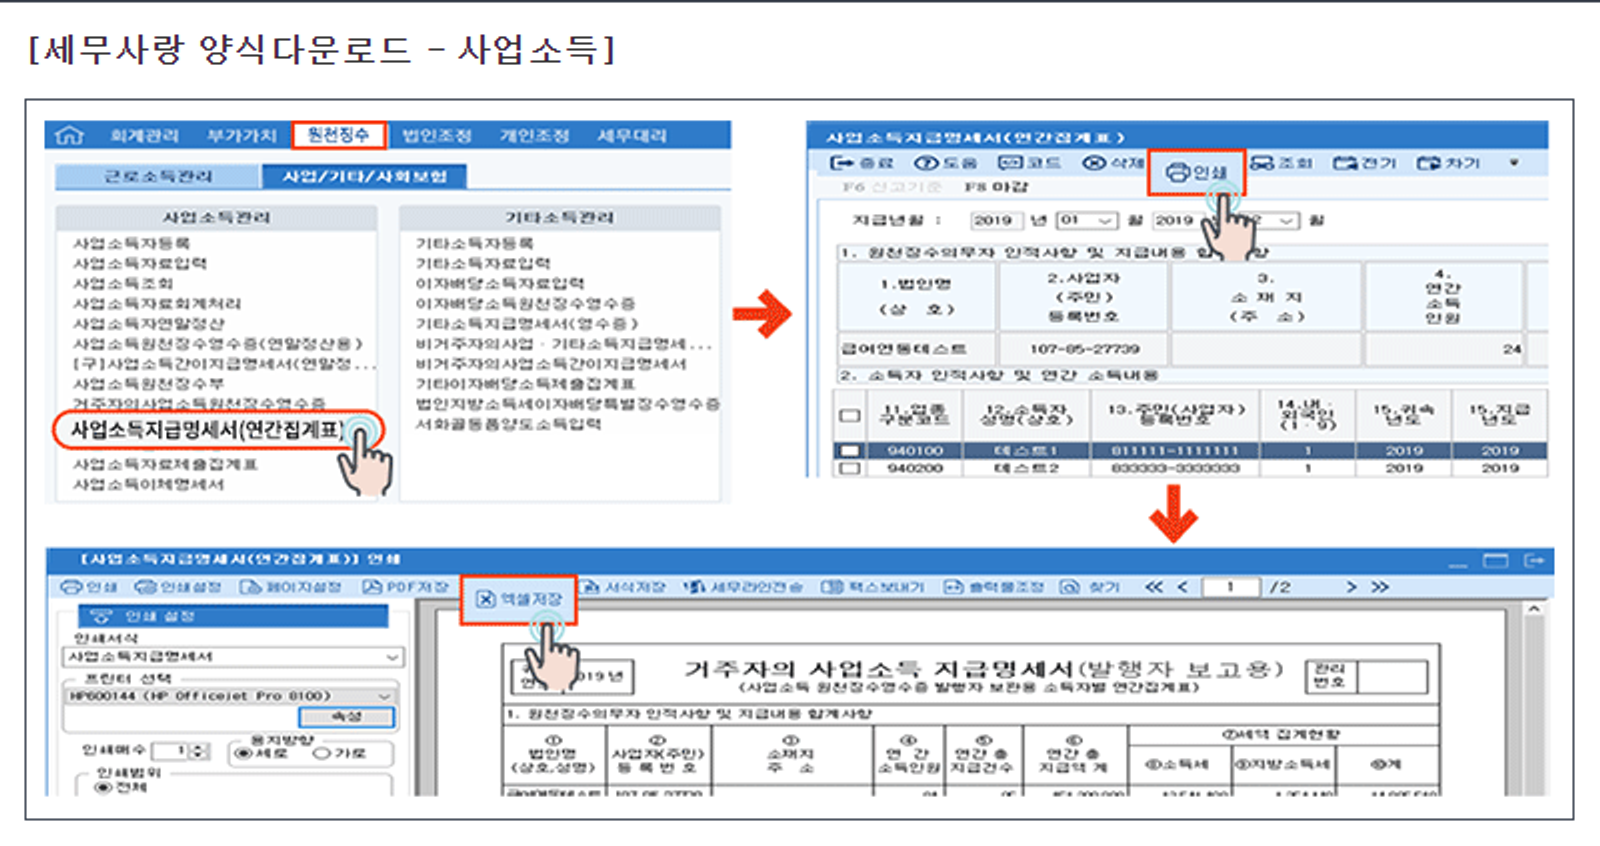Click the 인쇄 printer icon in annual summary window
The height and width of the screenshot is (846, 1600).
coord(1196,172)
